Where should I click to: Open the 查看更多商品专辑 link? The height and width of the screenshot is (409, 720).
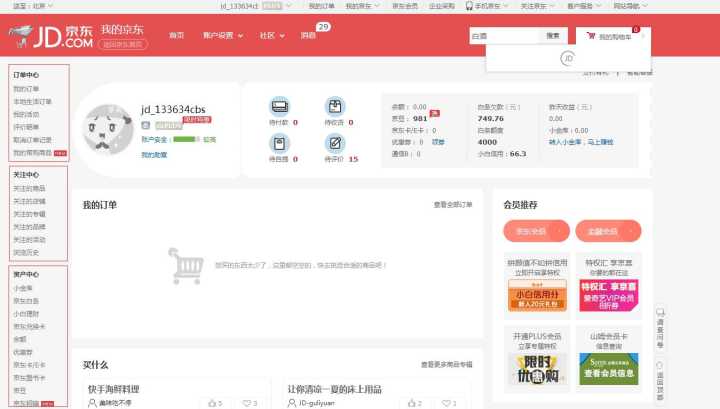click(x=446, y=364)
